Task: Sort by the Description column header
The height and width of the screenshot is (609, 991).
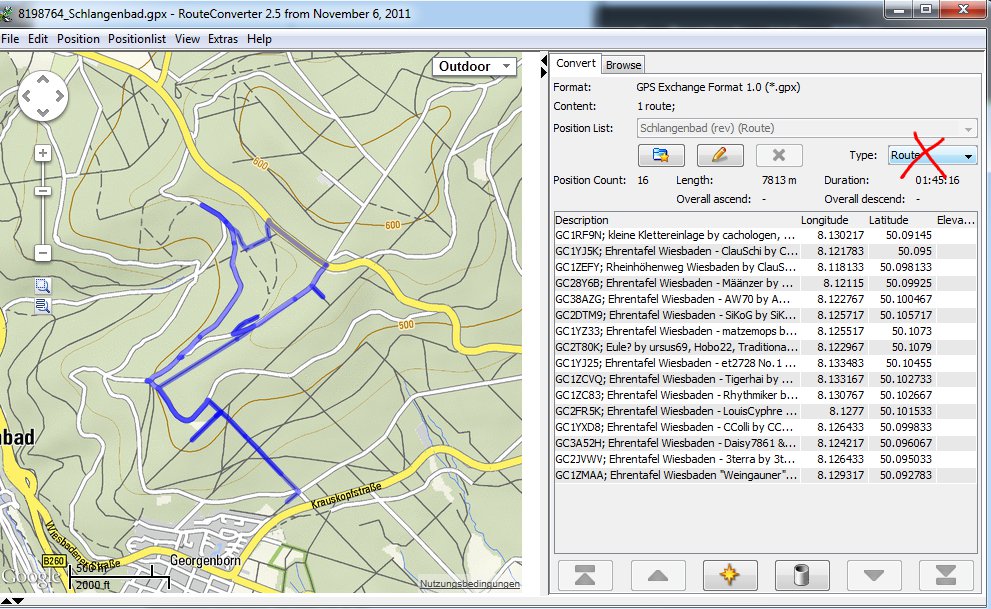Action: tap(676, 220)
